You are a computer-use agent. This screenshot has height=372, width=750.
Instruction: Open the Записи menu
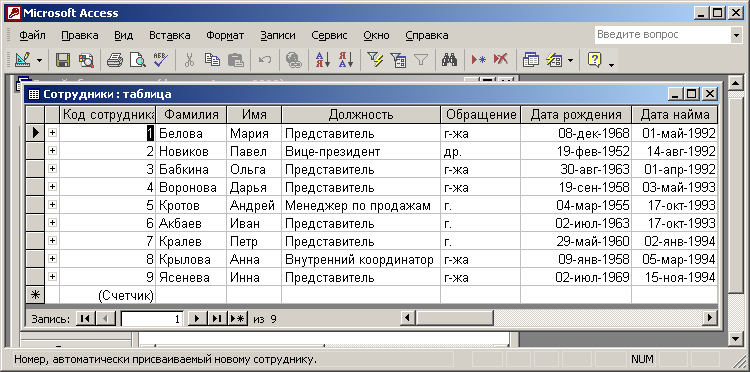[278, 35]
